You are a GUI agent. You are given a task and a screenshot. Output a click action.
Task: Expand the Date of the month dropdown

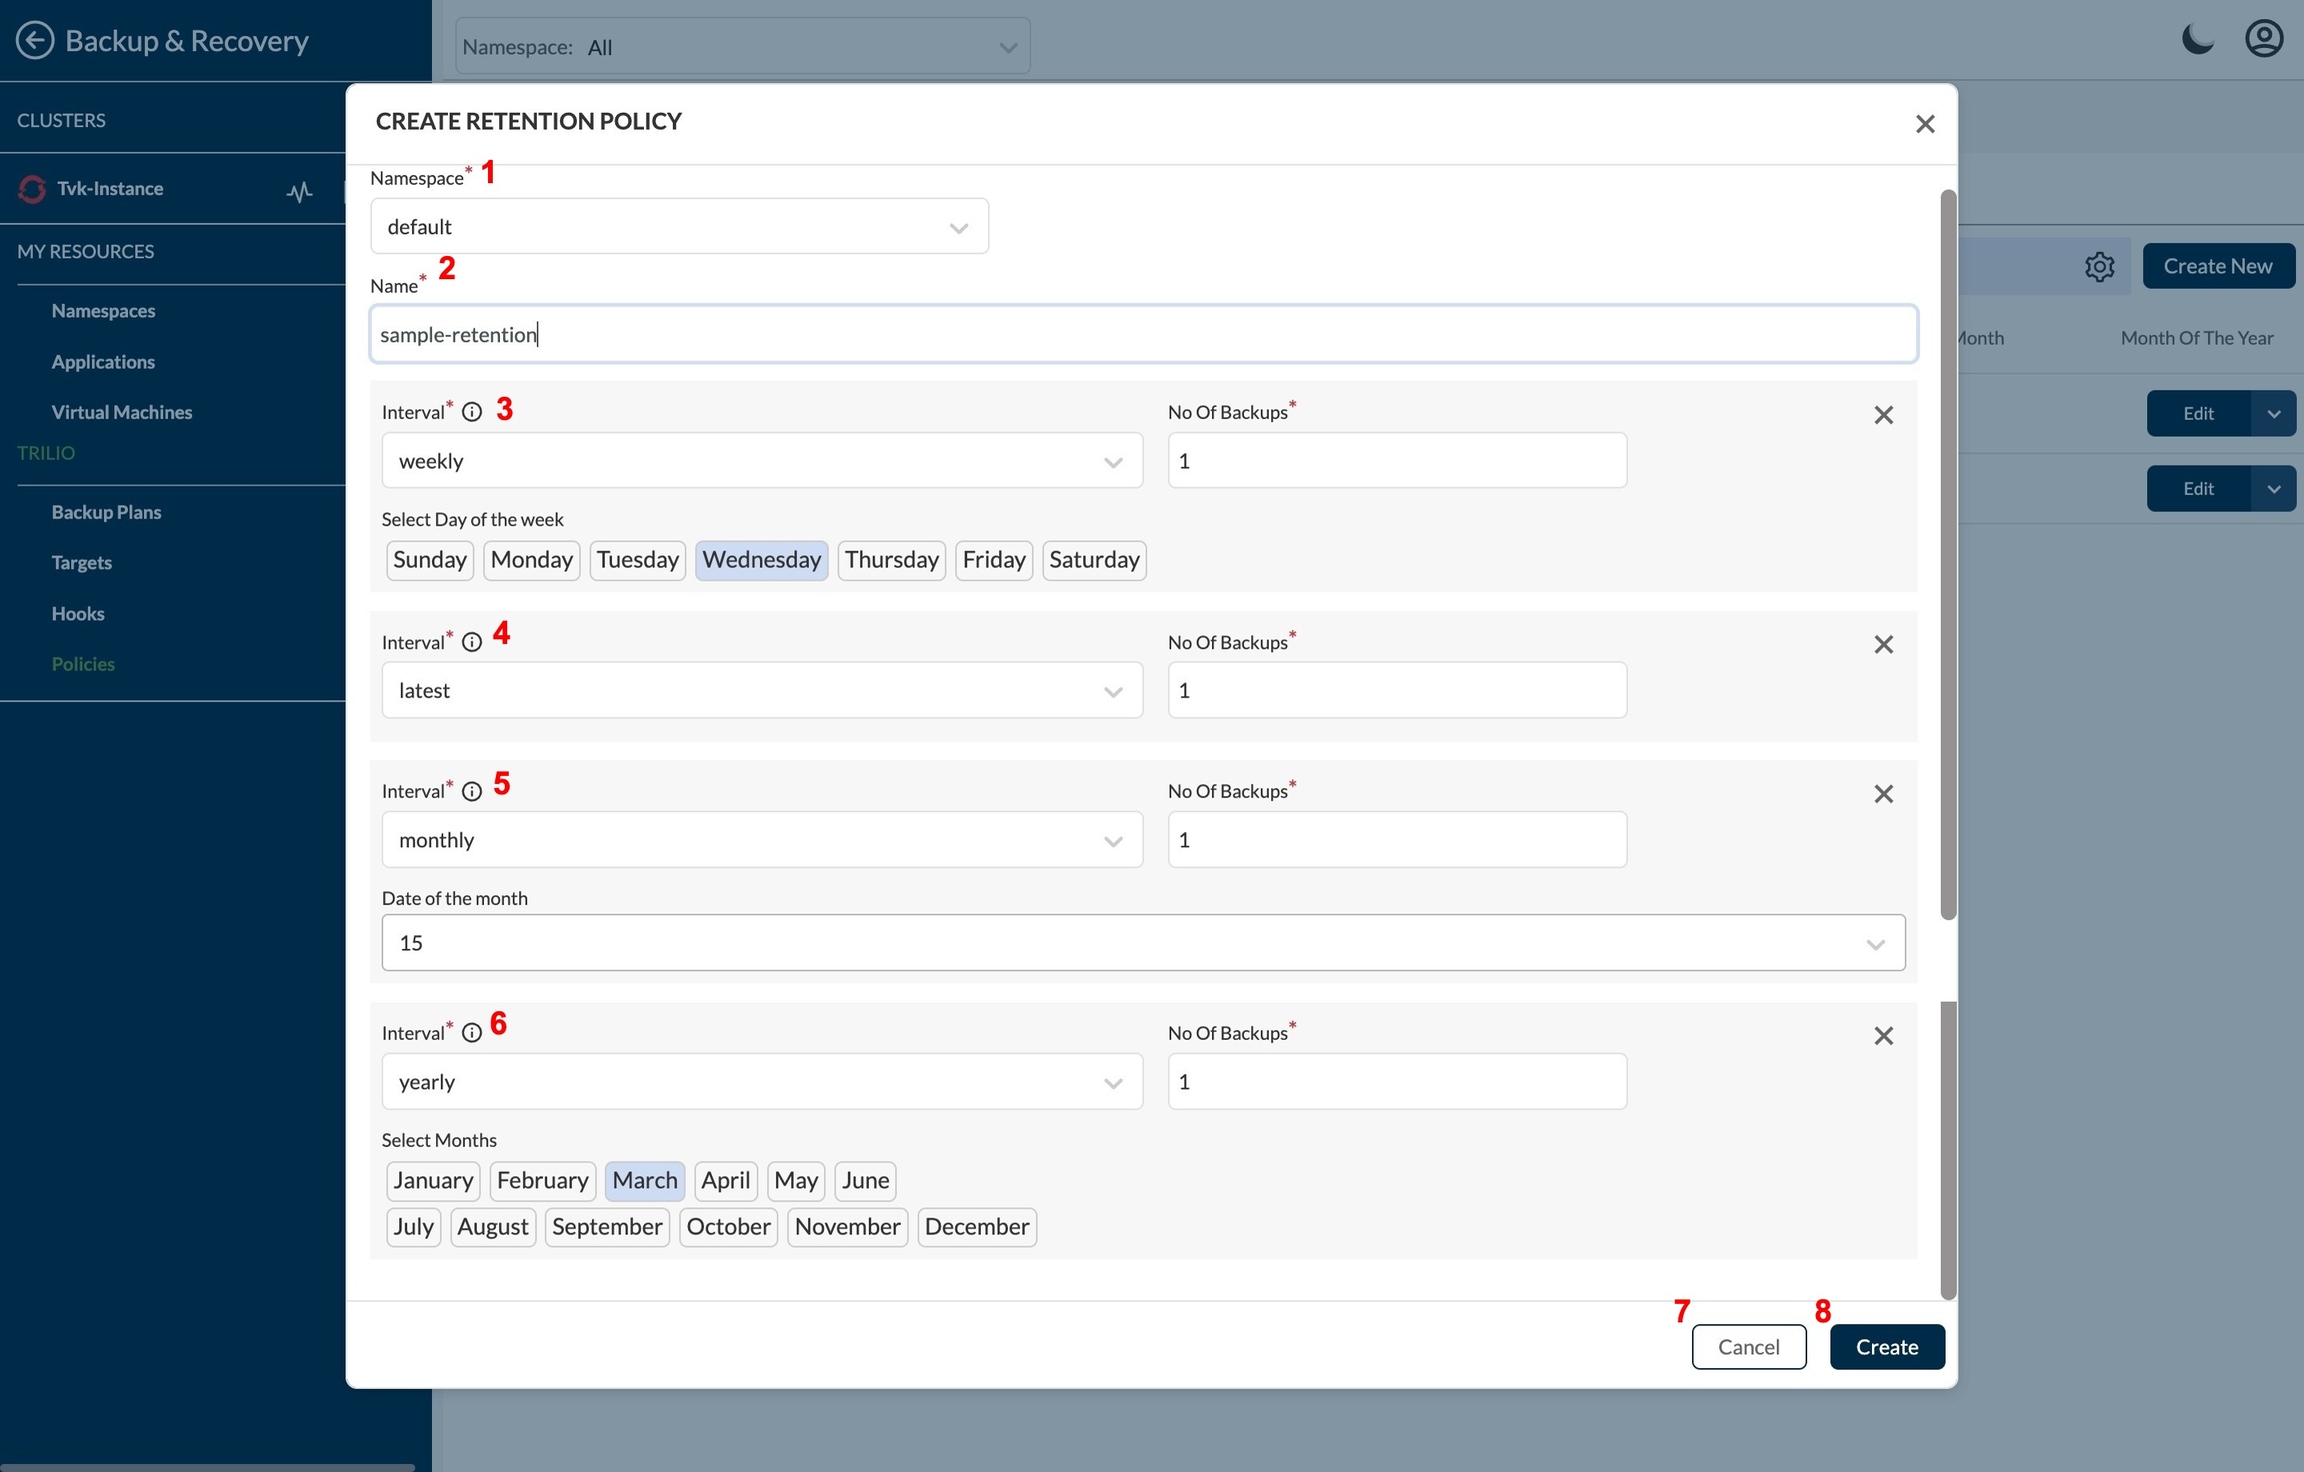click(1142, 943)
